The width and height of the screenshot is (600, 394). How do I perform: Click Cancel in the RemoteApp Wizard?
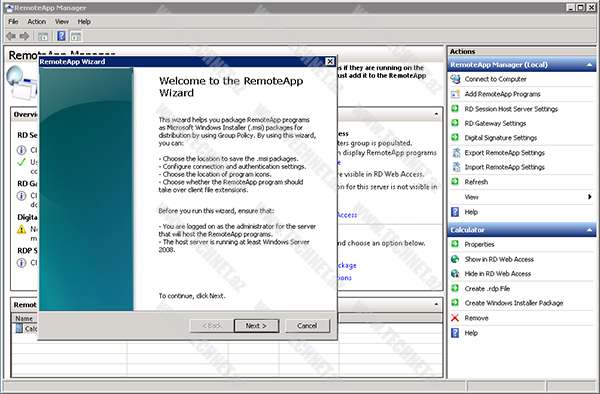tap(307, 326)
